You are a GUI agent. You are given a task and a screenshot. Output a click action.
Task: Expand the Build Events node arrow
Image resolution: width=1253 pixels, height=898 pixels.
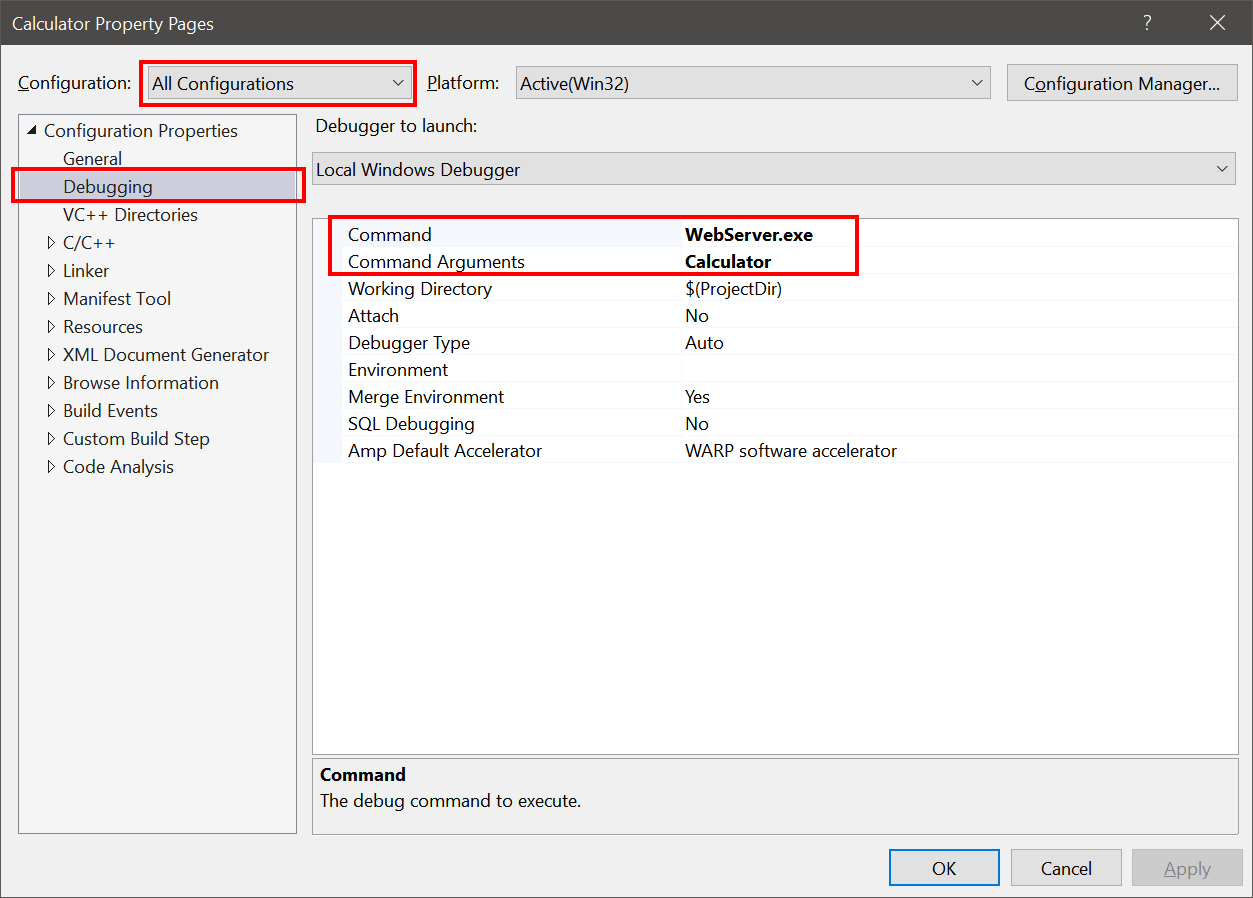[x=51, y=411]
